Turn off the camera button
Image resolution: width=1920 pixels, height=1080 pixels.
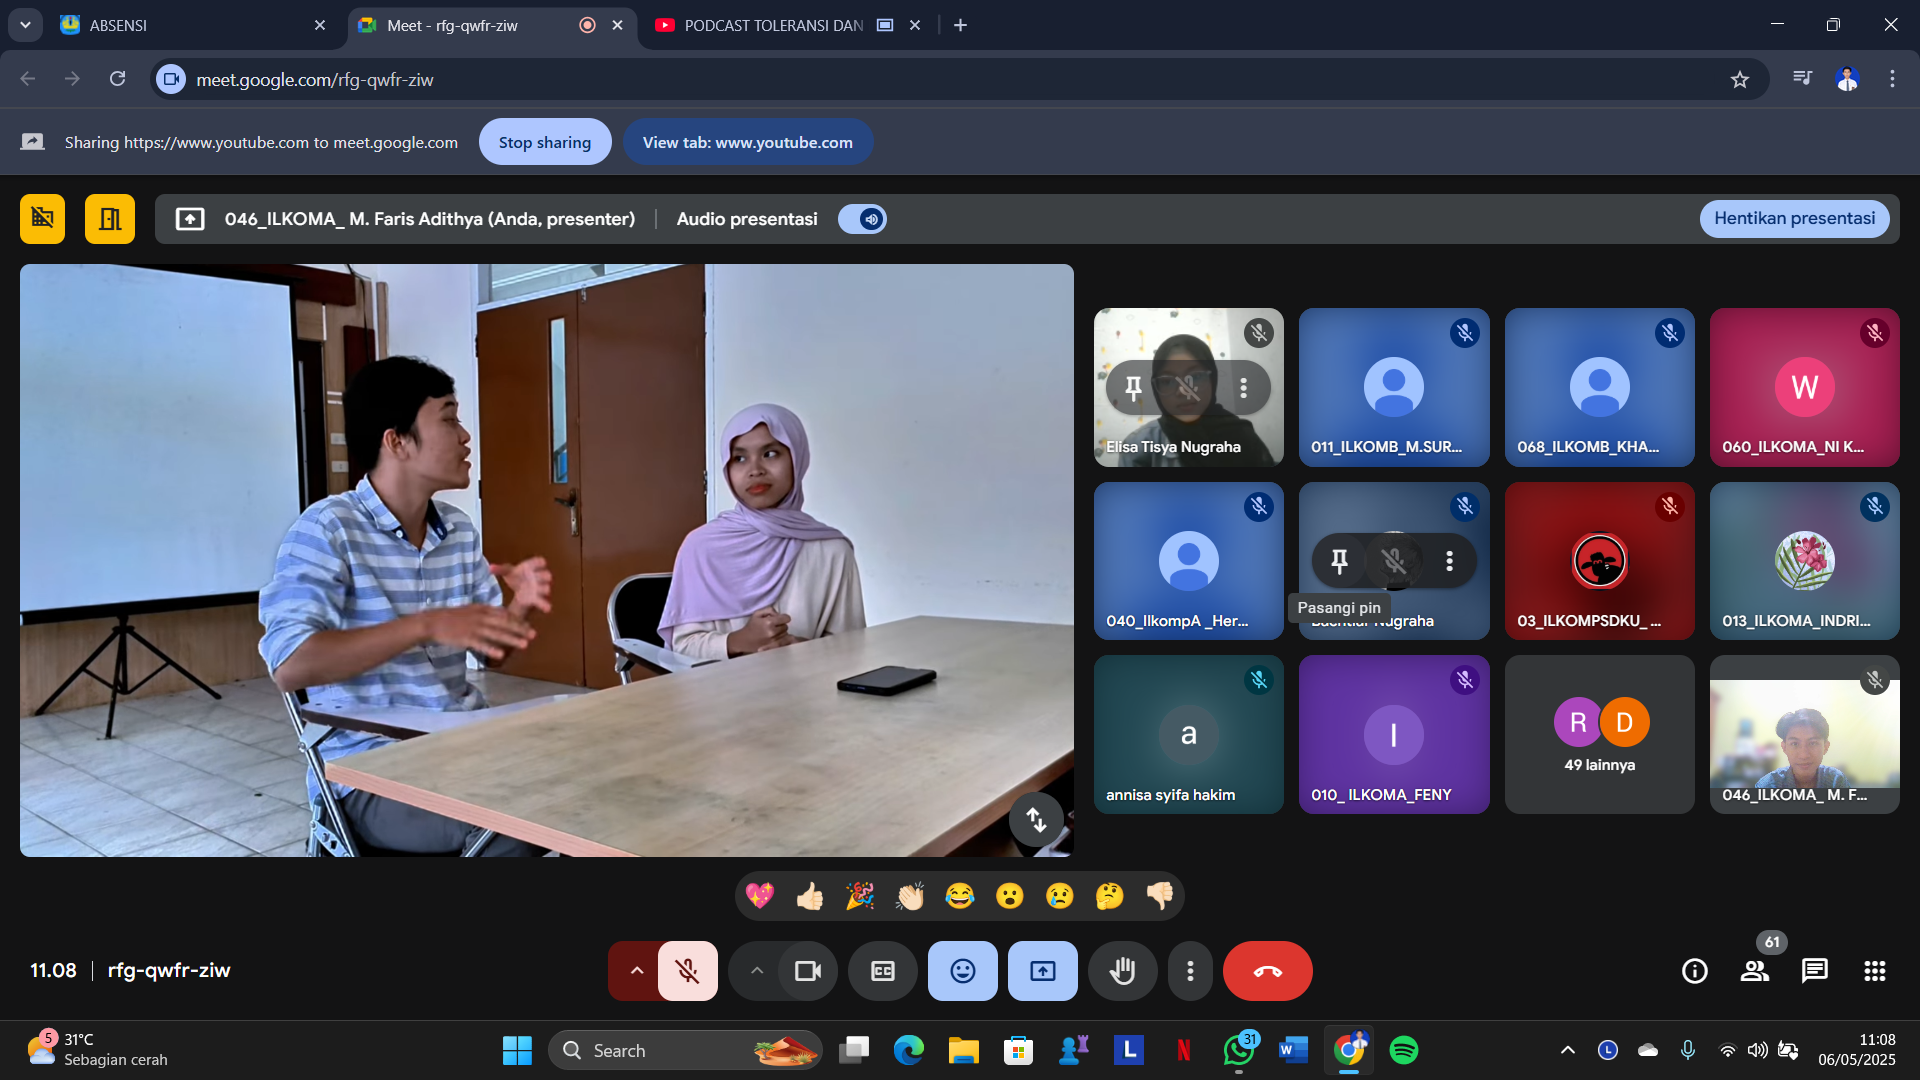(x=807, y=971)
